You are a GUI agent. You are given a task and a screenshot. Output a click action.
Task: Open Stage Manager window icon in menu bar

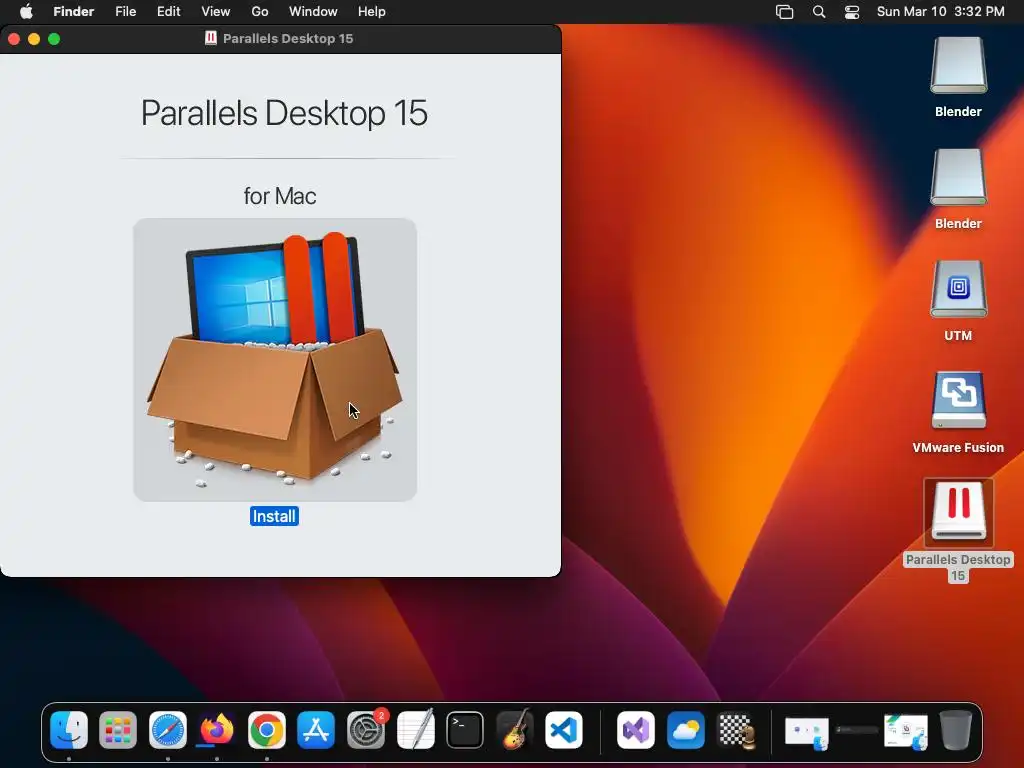tap(784, 12)
